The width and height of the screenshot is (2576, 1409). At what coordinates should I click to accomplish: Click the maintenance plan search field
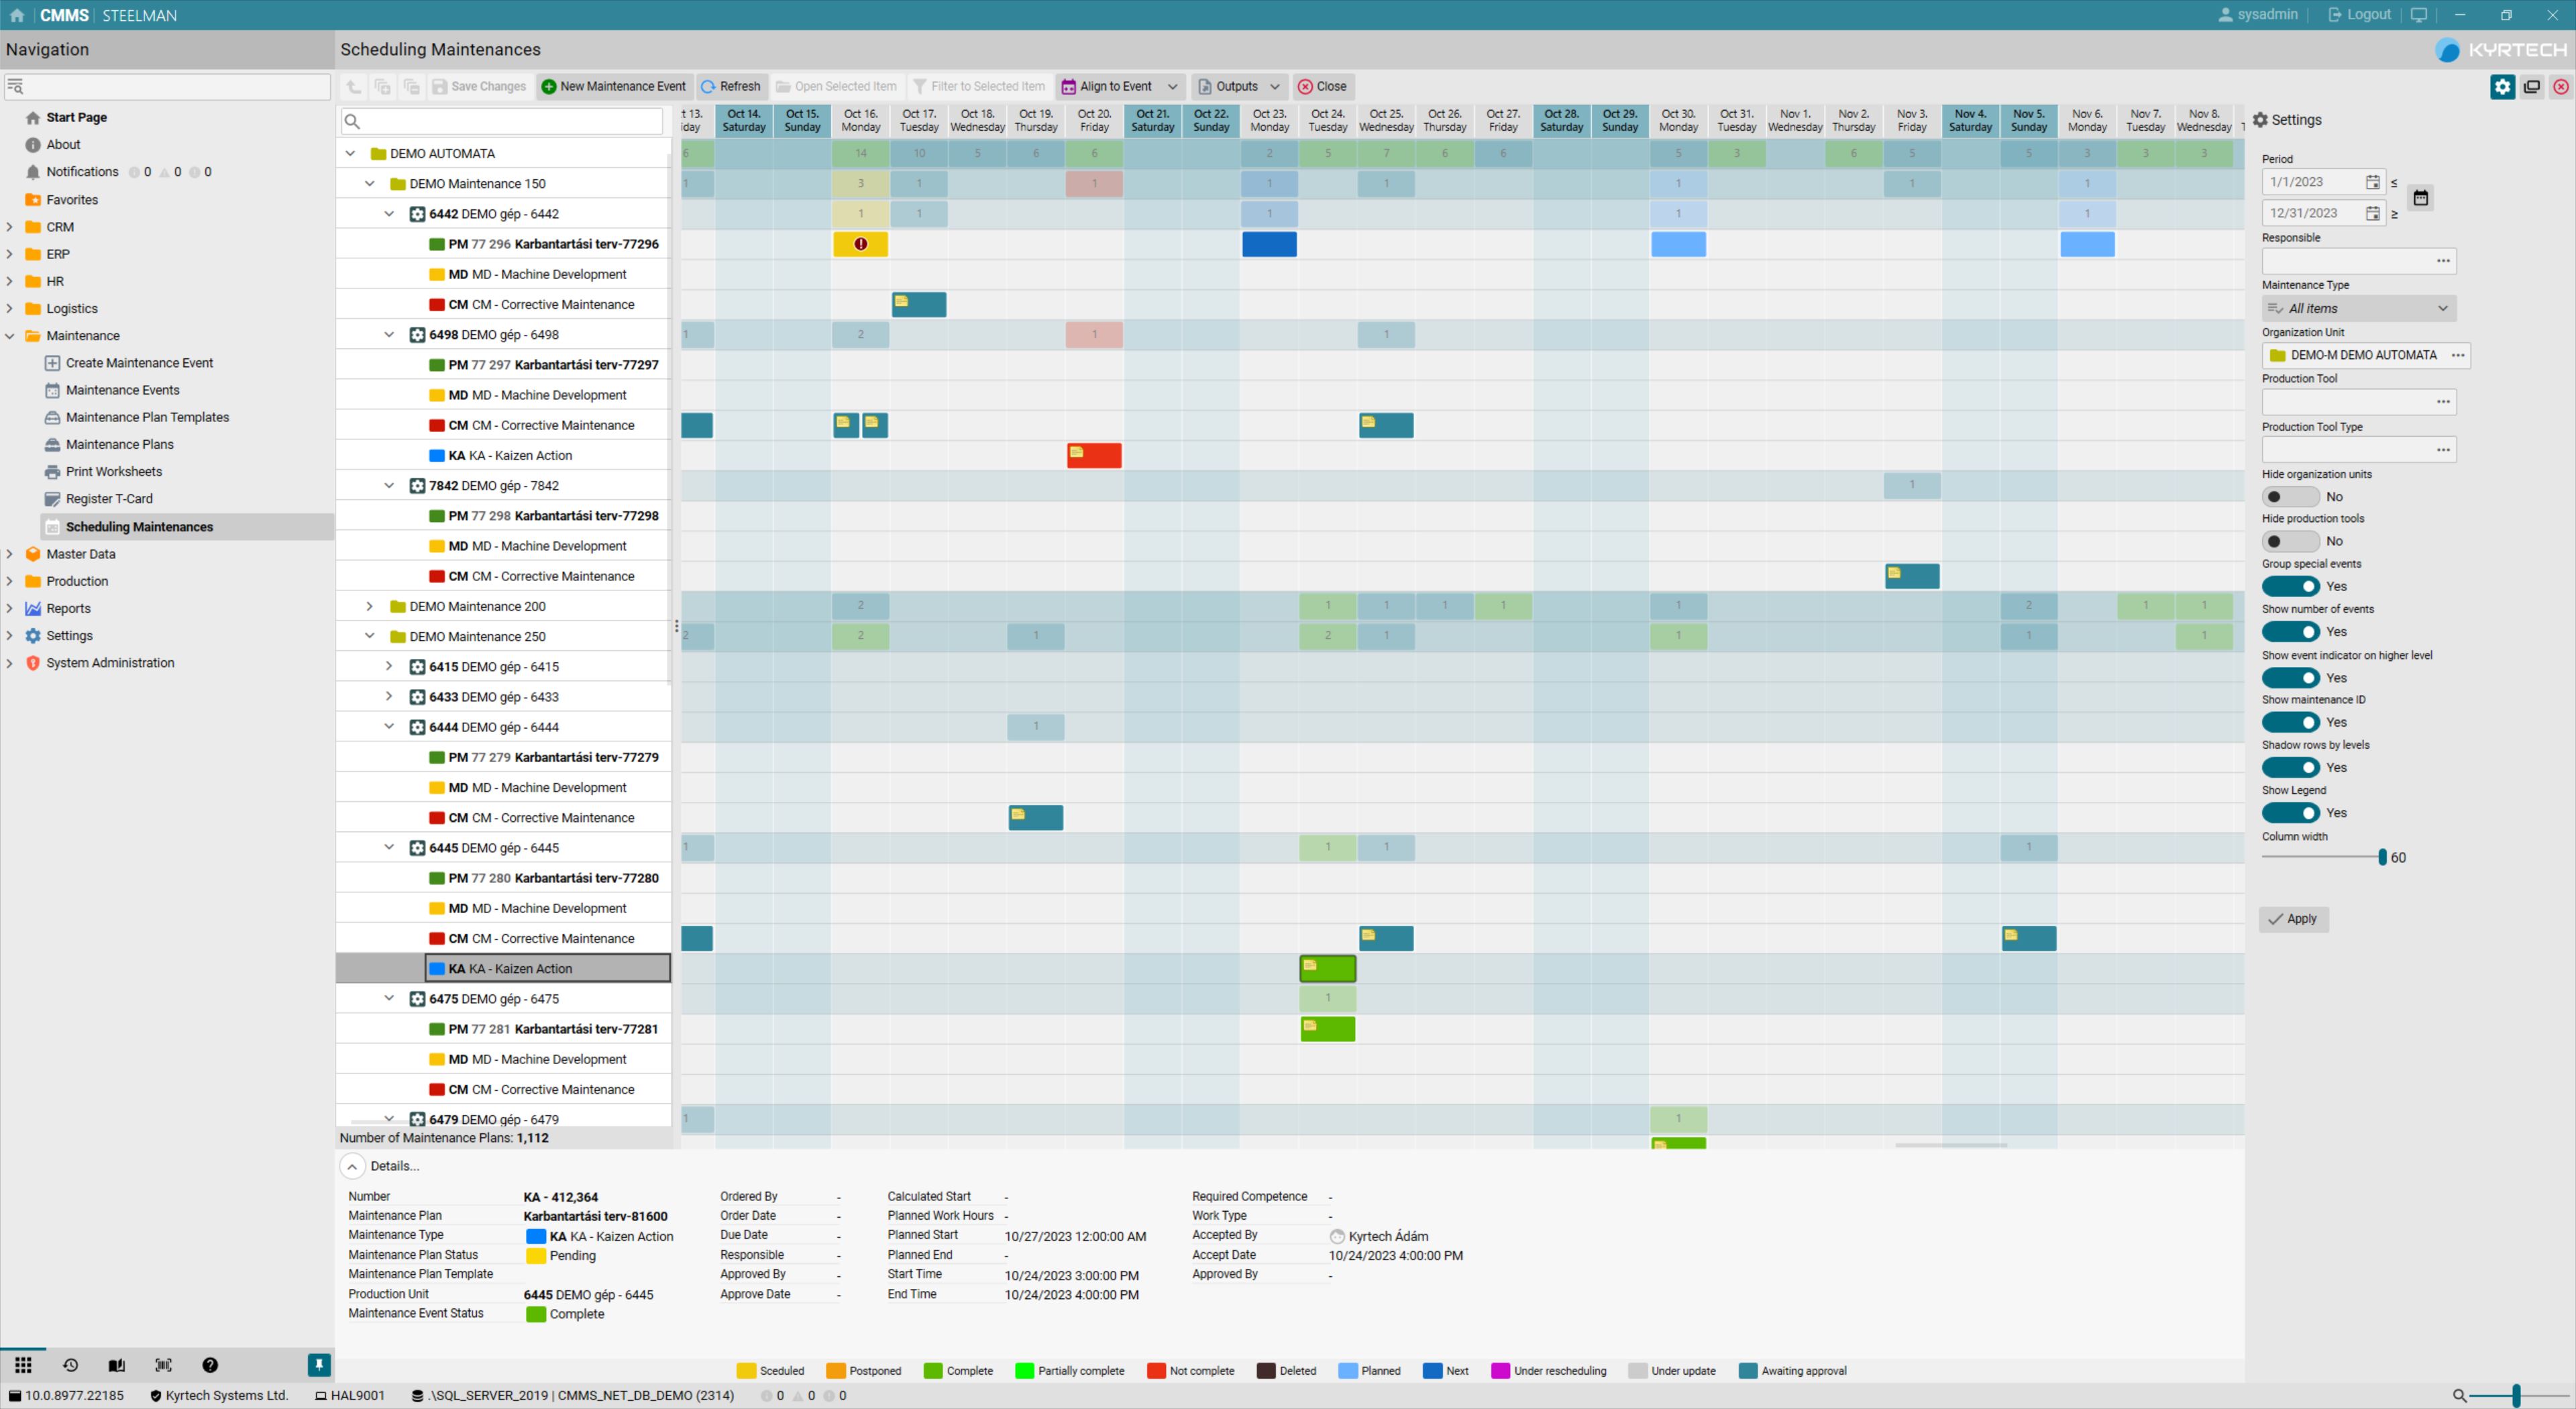(500, 121)
